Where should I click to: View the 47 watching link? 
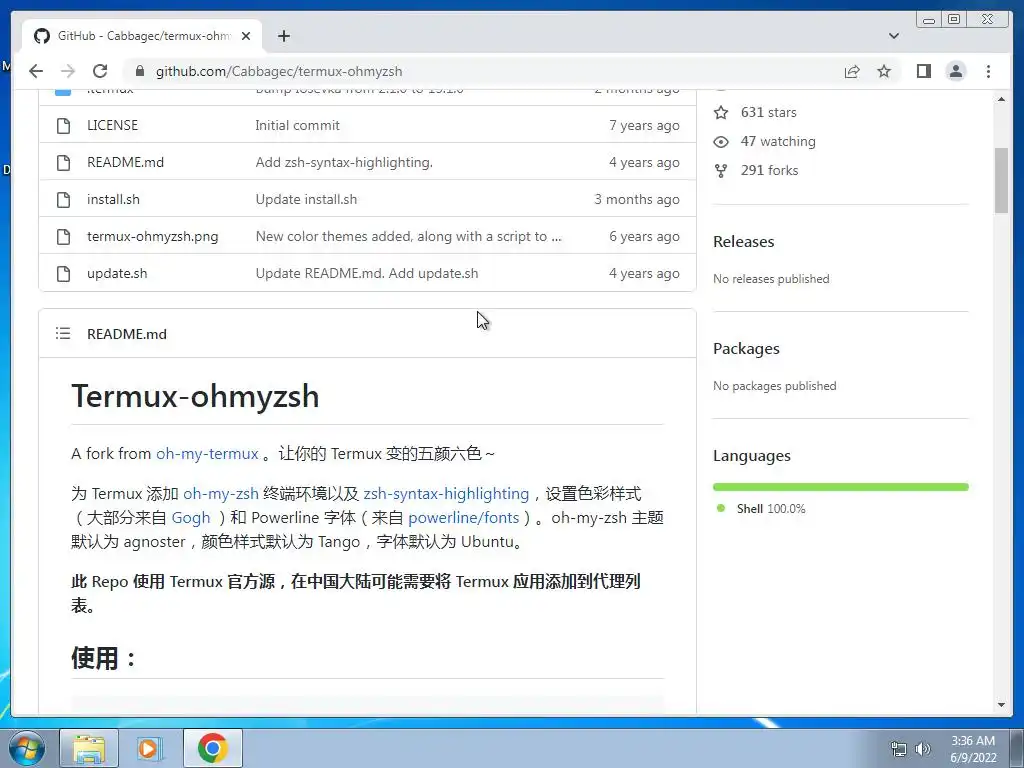[x=778, y=141]
